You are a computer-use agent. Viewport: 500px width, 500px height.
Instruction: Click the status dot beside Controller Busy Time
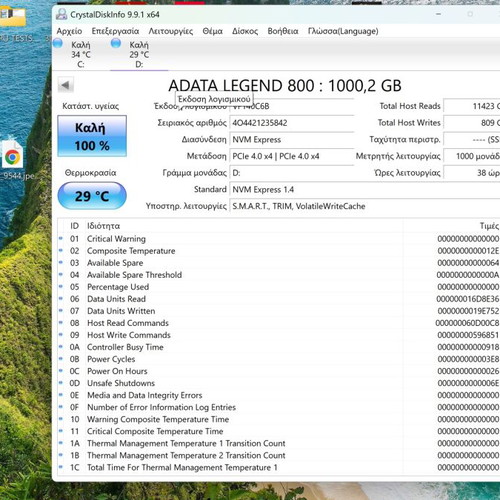pyautogui.click(x=61, y=347)
